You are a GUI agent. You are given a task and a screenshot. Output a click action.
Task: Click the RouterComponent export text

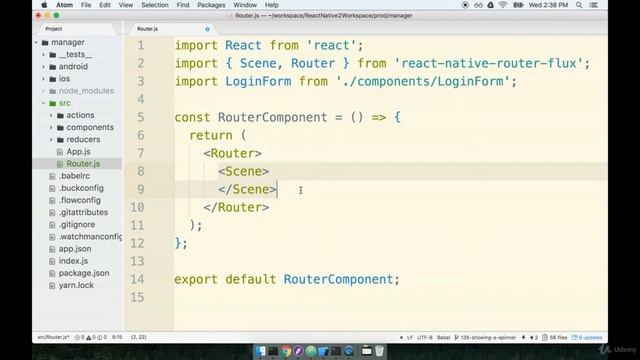click(338, 280)
